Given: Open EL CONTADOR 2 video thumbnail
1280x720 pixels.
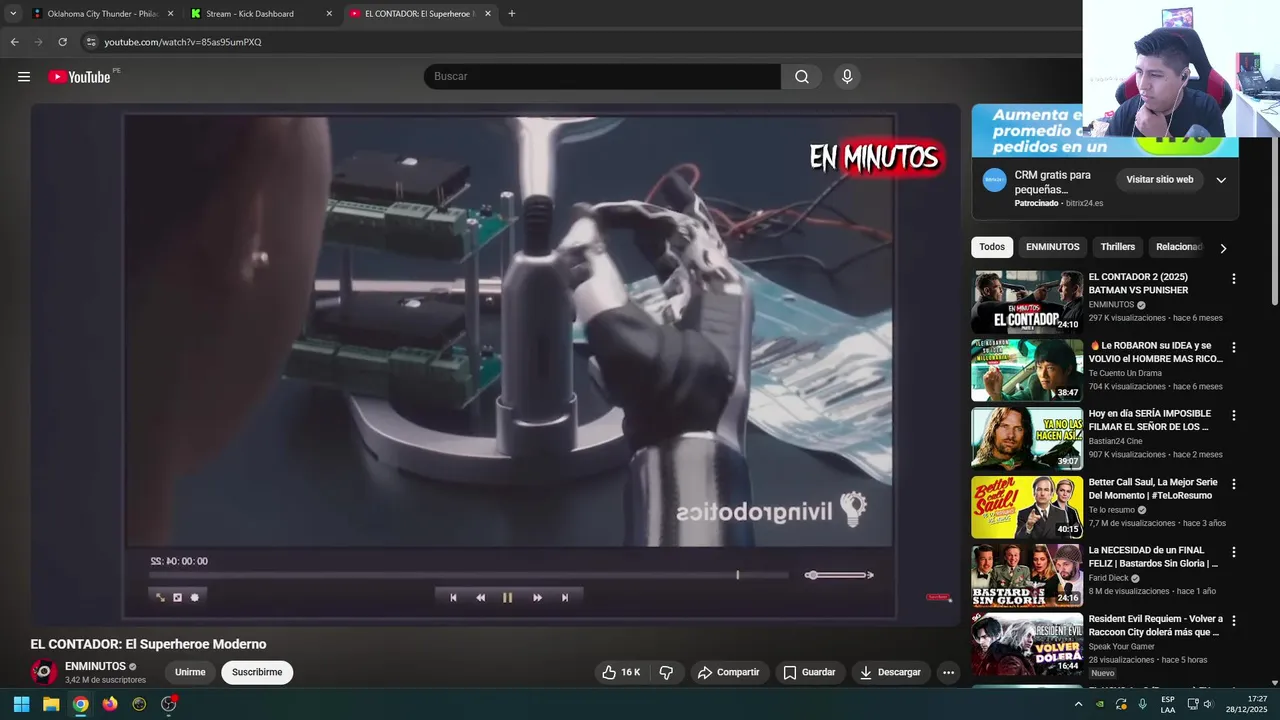Looking at the screenshot, I should pyautogui.click(x=1027, y=302).
